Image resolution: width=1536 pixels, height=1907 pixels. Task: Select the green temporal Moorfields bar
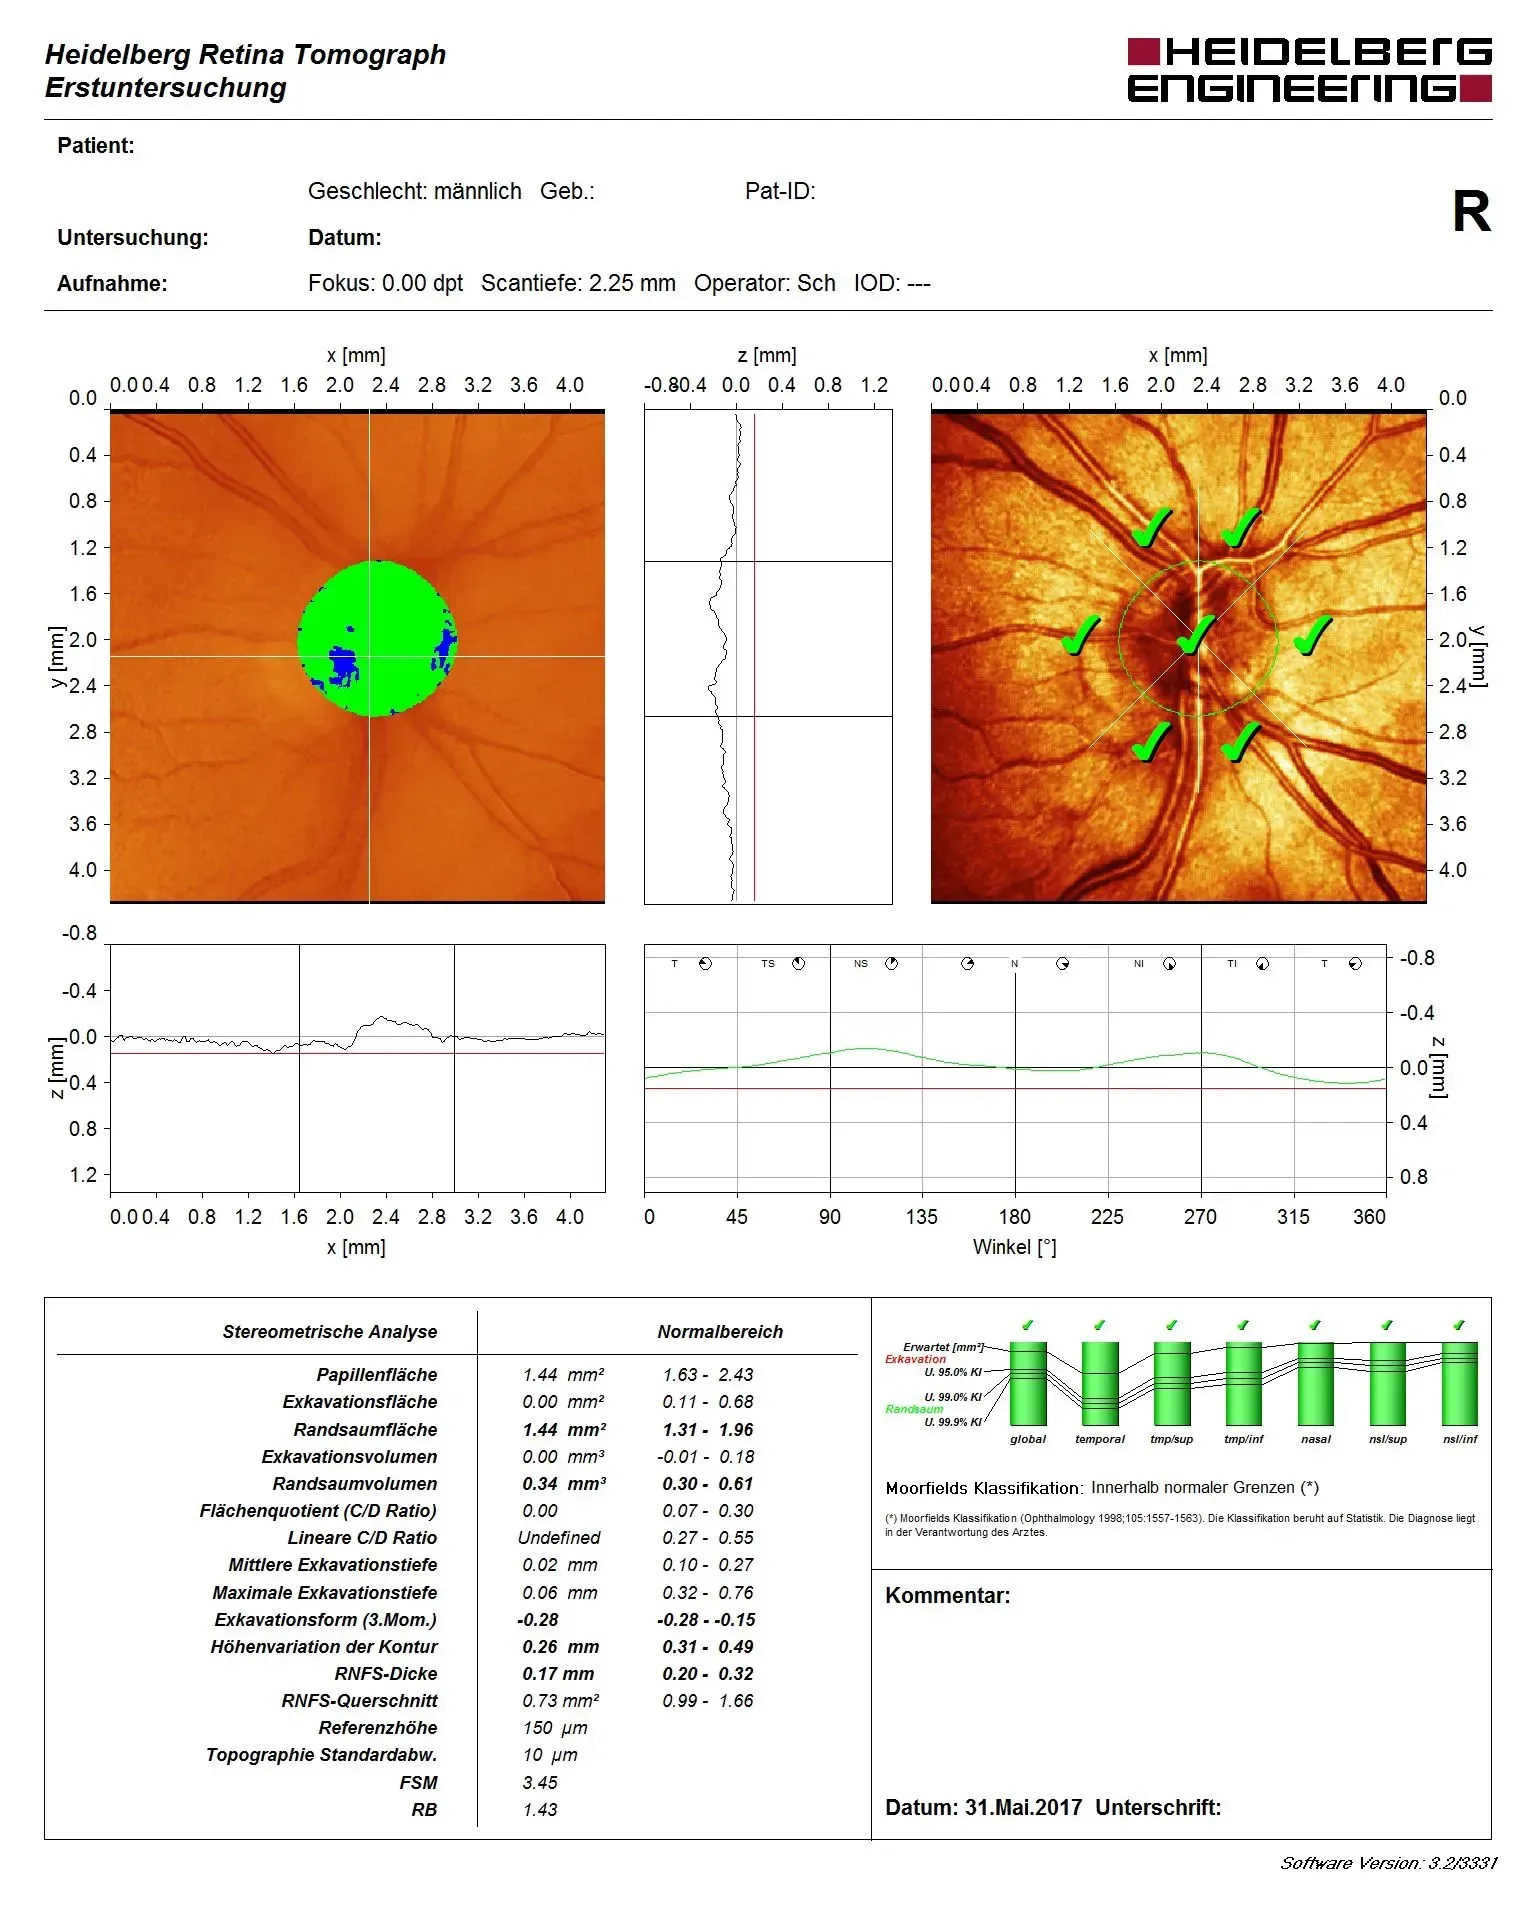coord(1099,1384)
